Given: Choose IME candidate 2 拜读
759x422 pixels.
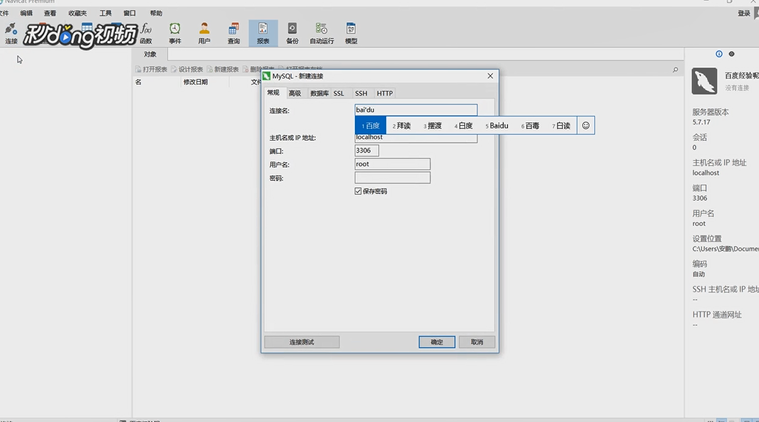Looking at the screenshot, I should (x=402, y=125).
